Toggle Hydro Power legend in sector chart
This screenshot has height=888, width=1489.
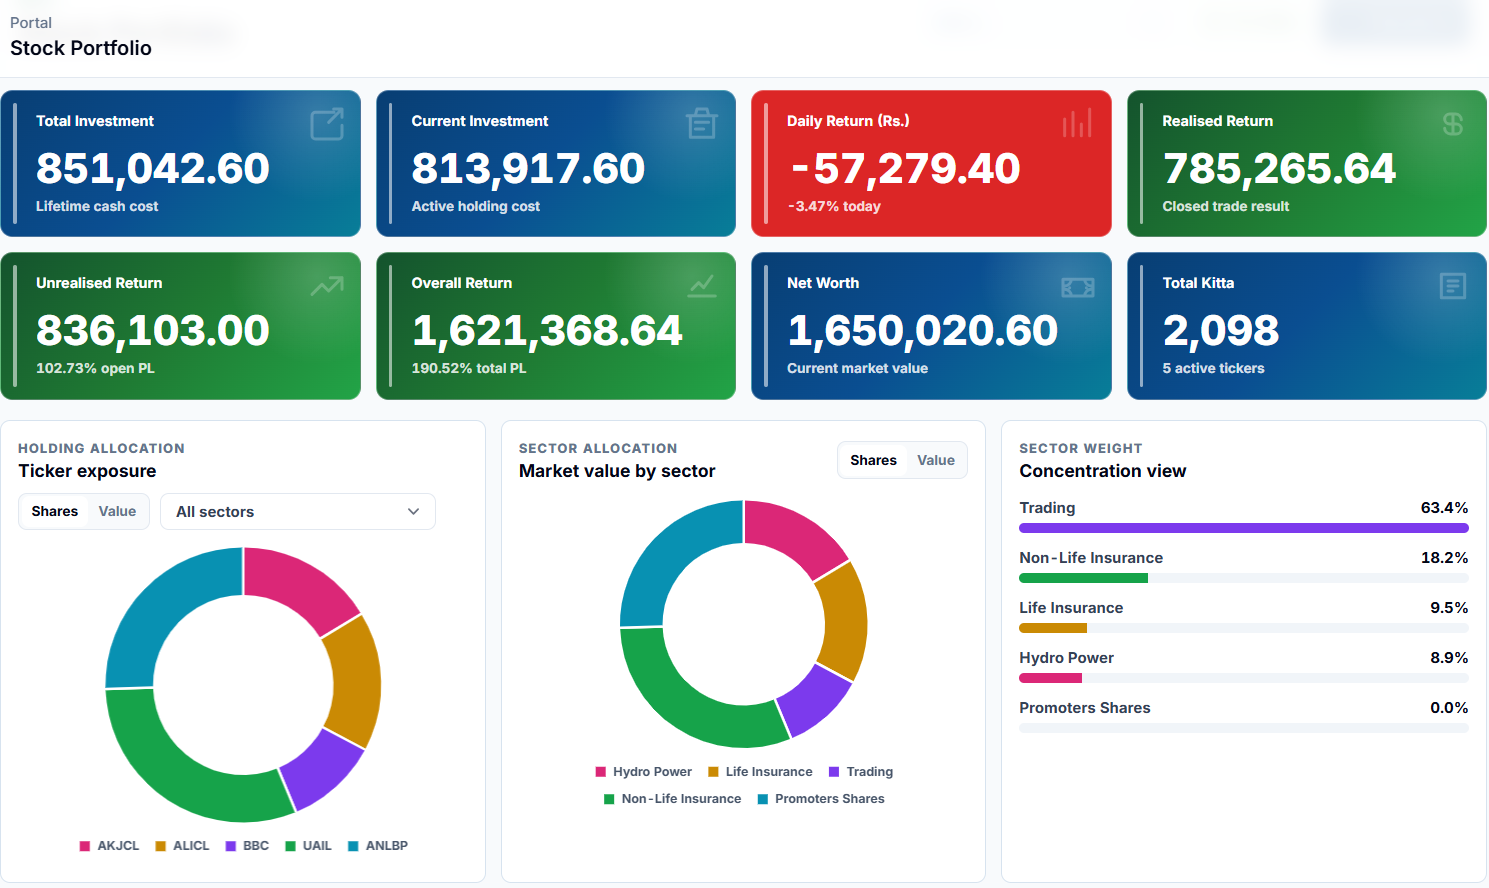tap(643, 772)
